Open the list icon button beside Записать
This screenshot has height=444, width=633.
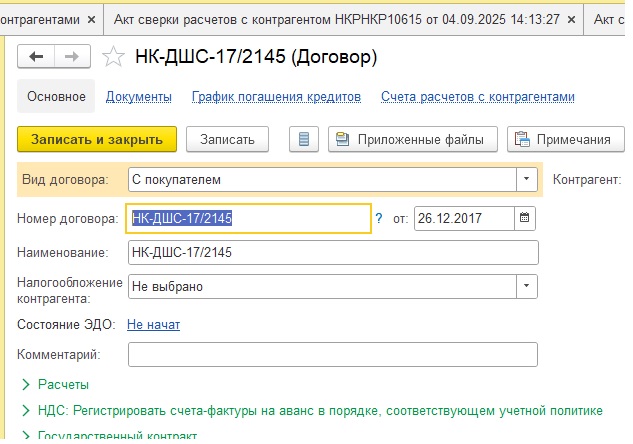click(x=304, y=139)
